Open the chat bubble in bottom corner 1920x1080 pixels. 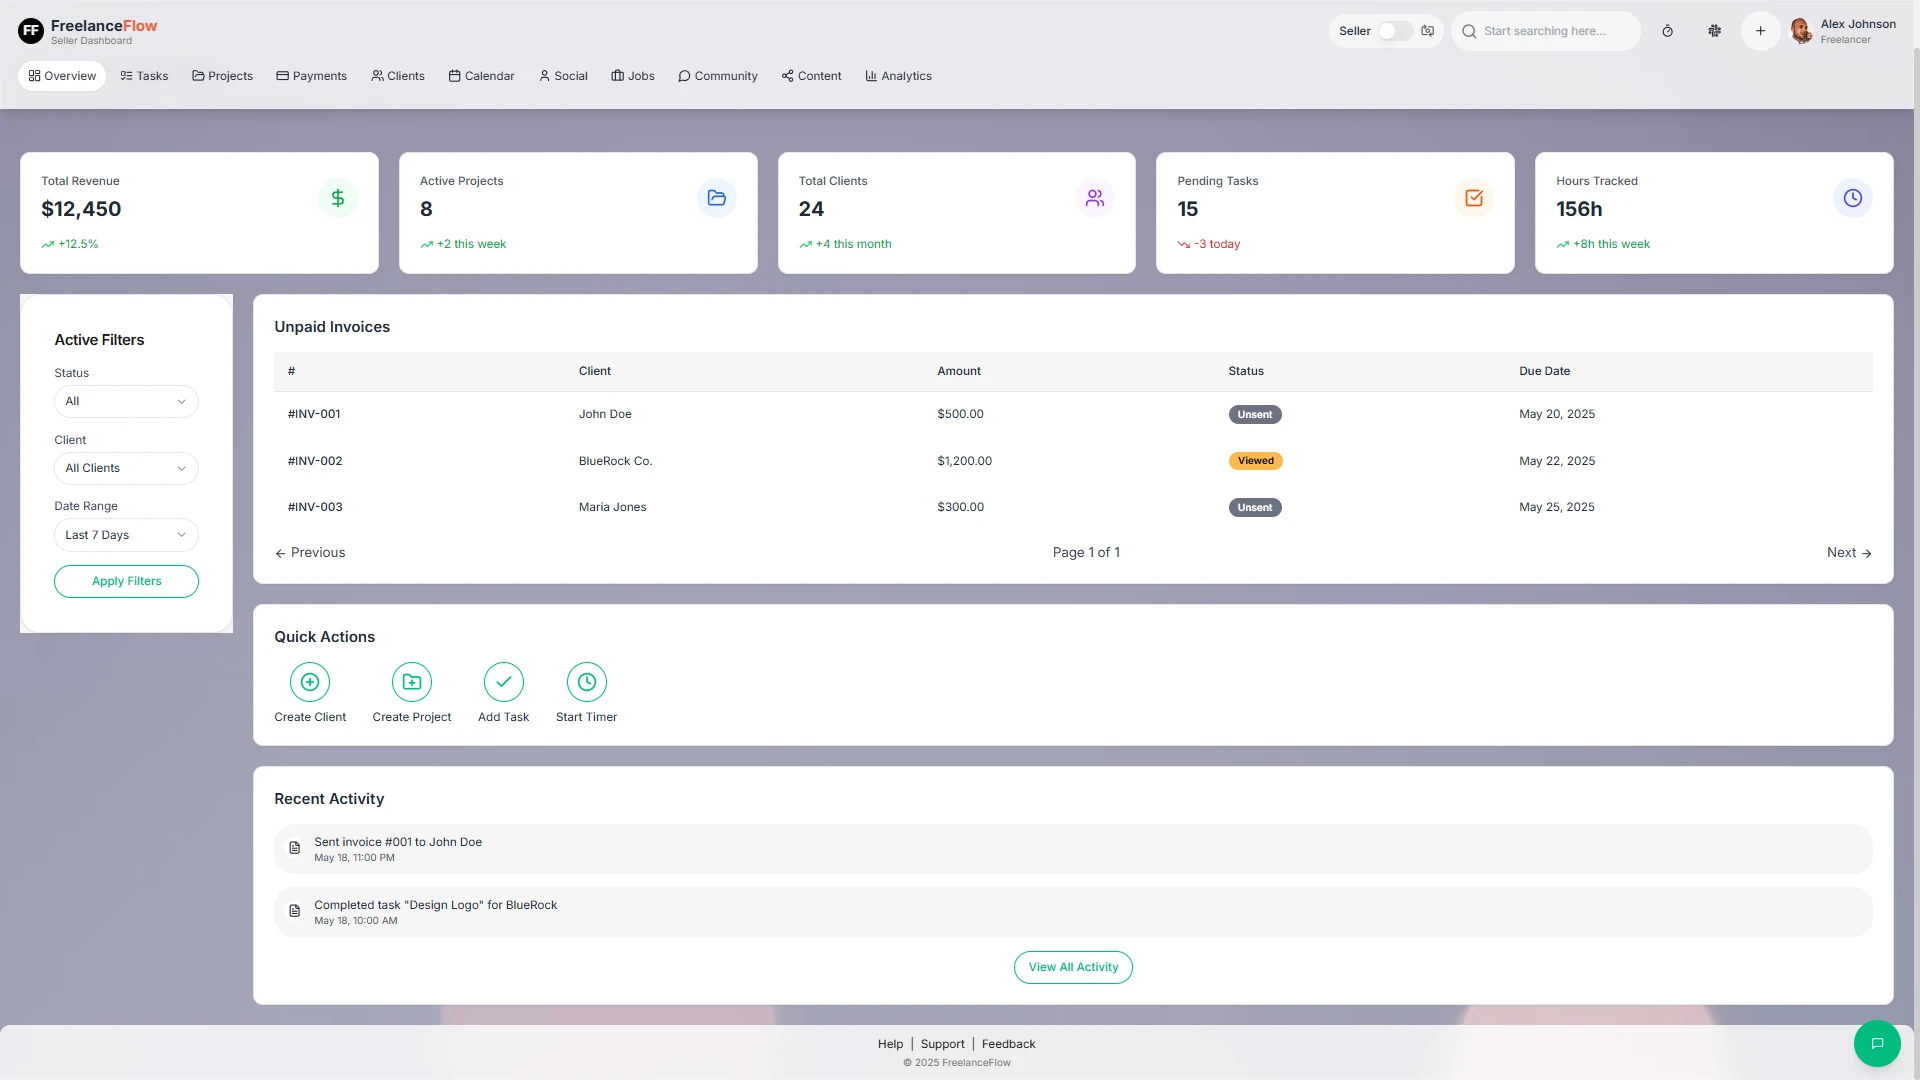click(1877, 1043)
